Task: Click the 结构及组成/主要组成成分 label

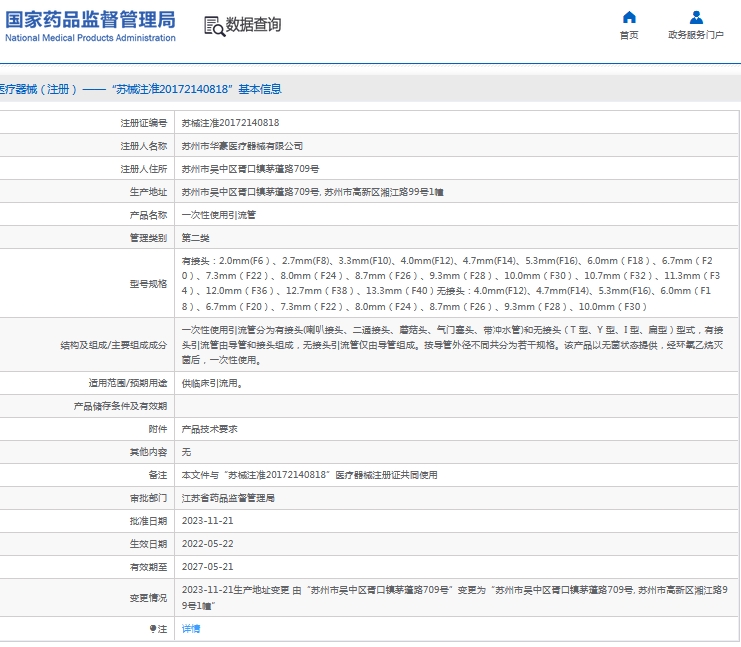Action: pyautogui.click(x=114, y=345)
